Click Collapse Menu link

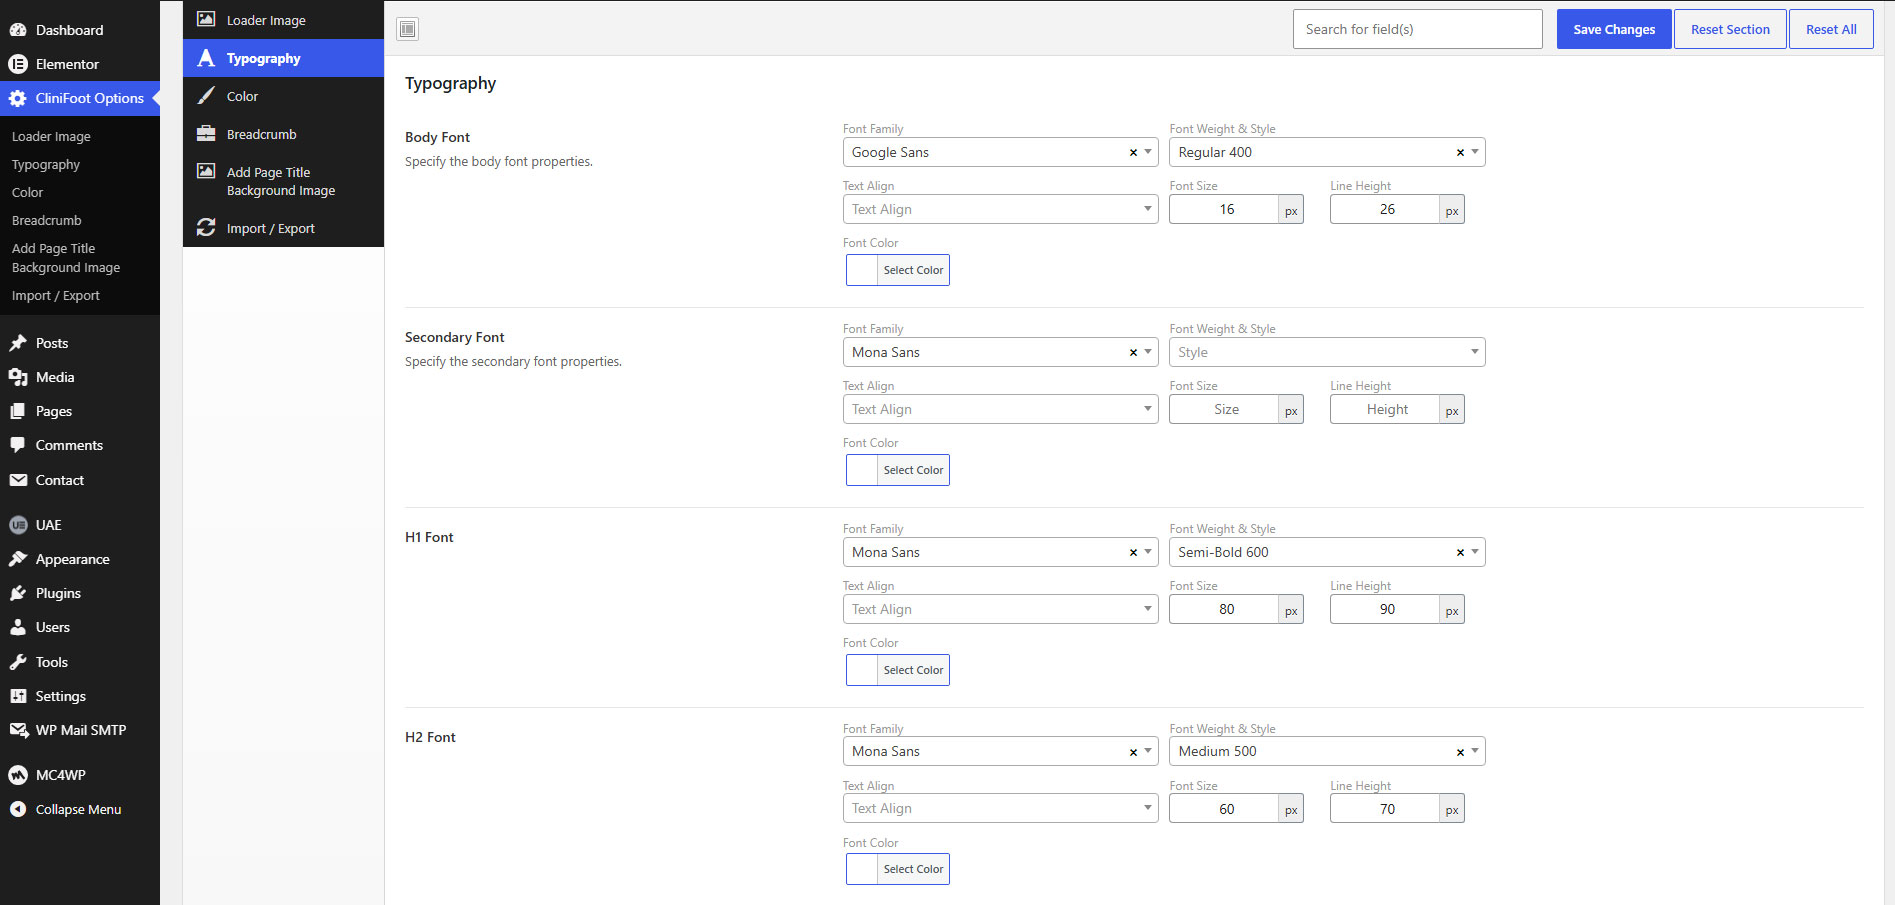click(x=80, y=809)
